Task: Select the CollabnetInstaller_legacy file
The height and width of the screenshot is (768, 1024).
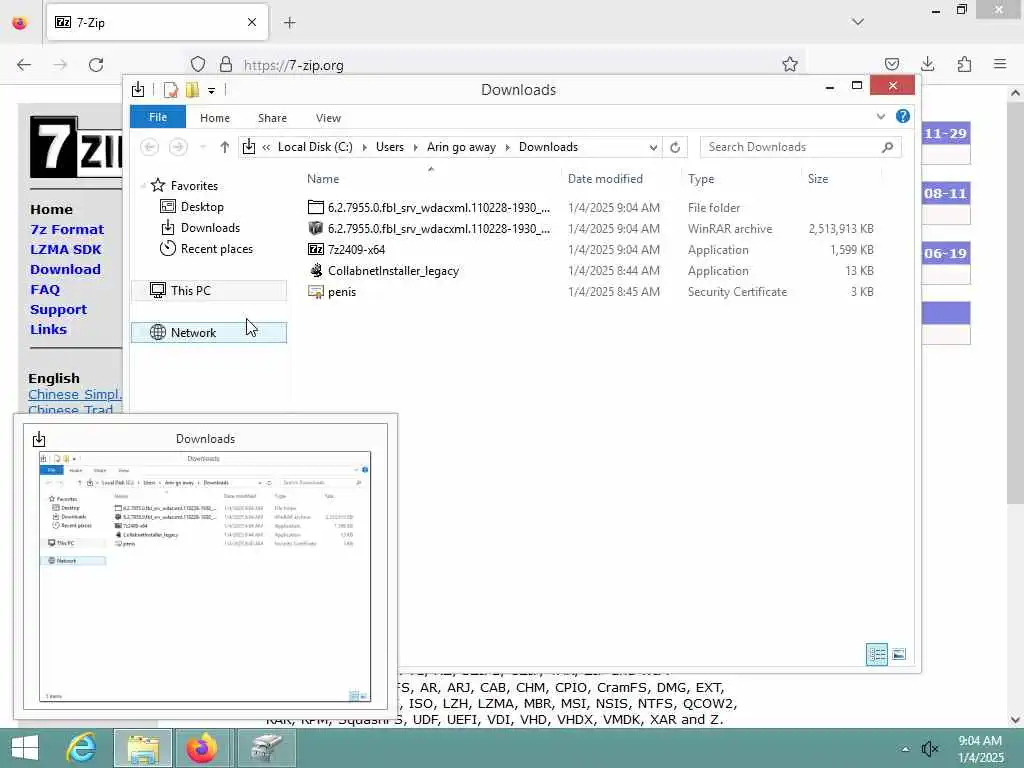Action: coord(590,270)
